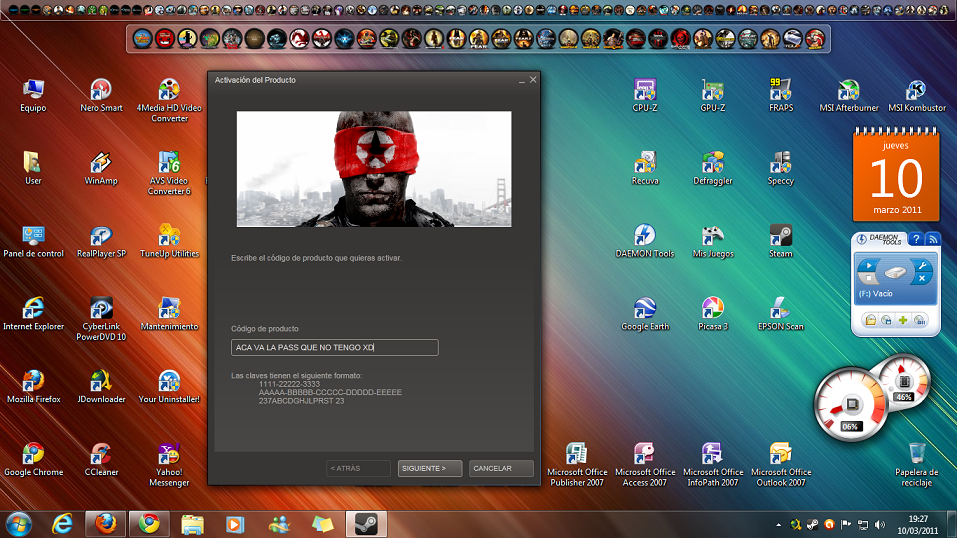The height and width of the screenshot is (538, 957).
Task: Select the CCleaner desktop icon
Action: click(101, 460)
